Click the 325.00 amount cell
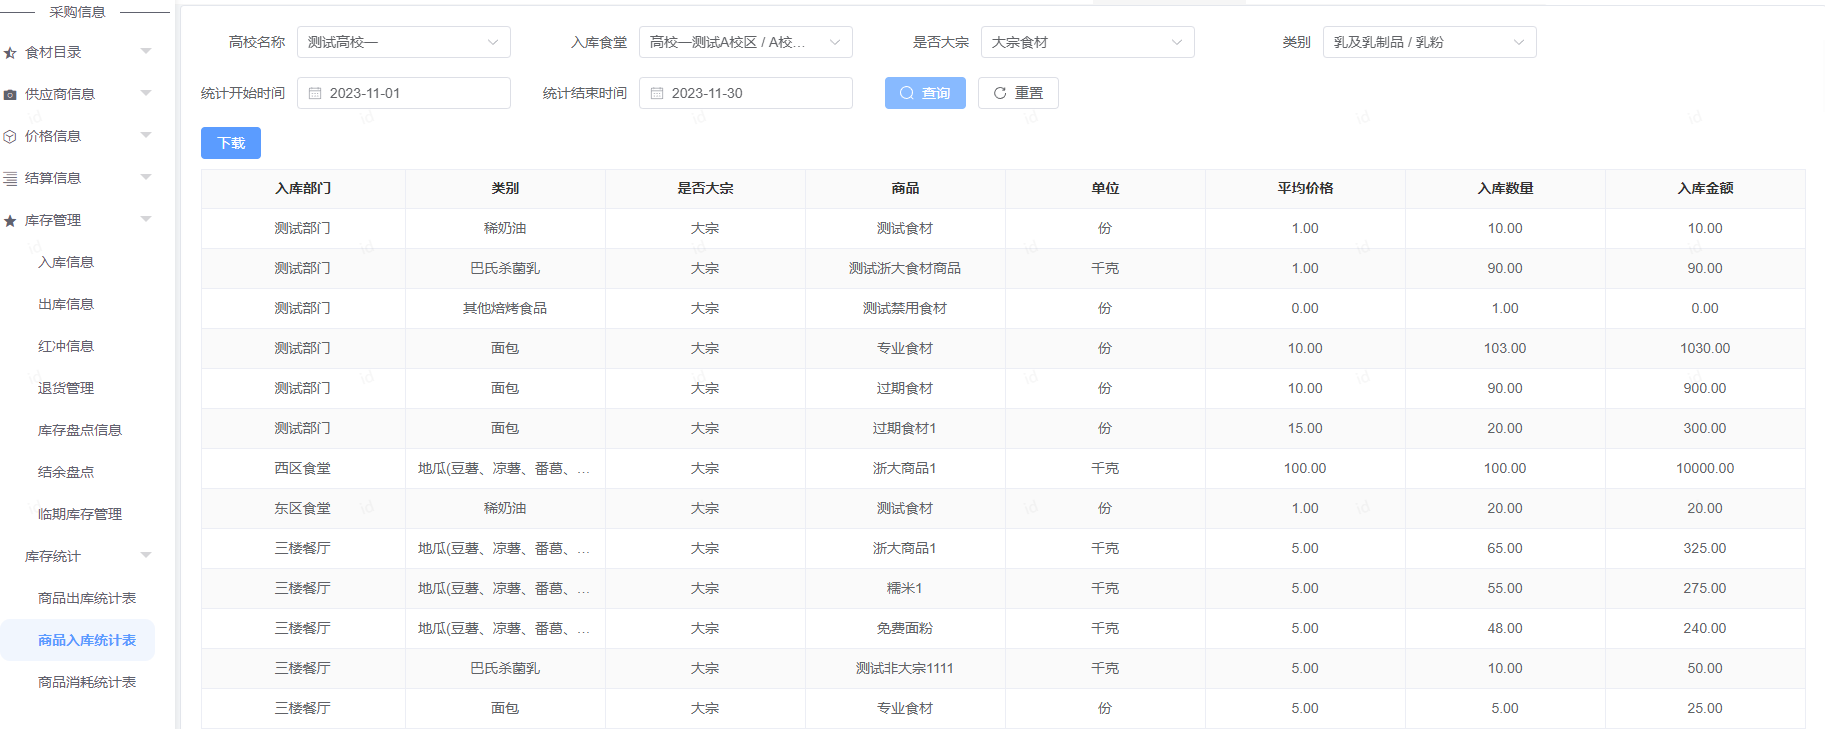 [x=1705, y=548]
